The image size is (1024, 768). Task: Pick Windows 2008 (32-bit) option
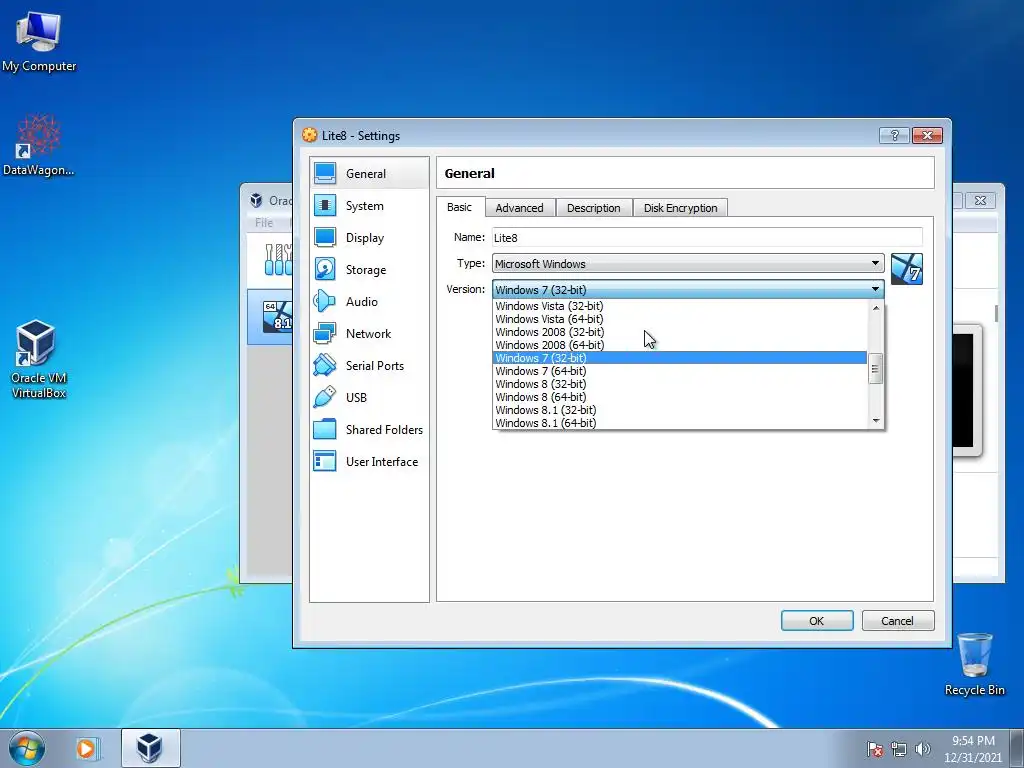pyautogui.click(x=679, y=332)
